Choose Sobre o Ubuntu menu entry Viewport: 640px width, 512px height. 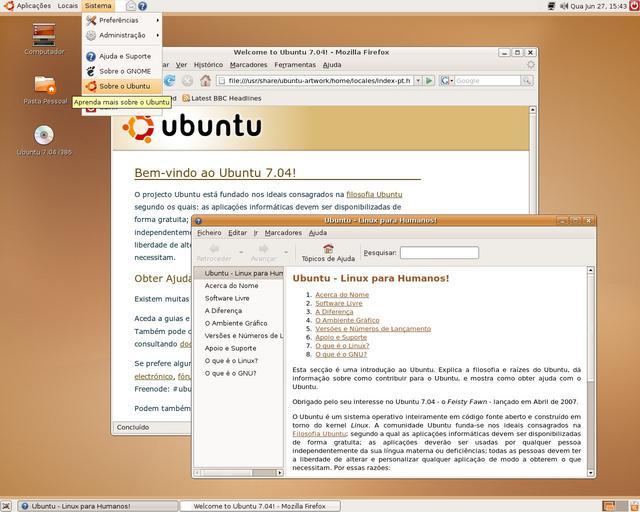click(123, 86)
